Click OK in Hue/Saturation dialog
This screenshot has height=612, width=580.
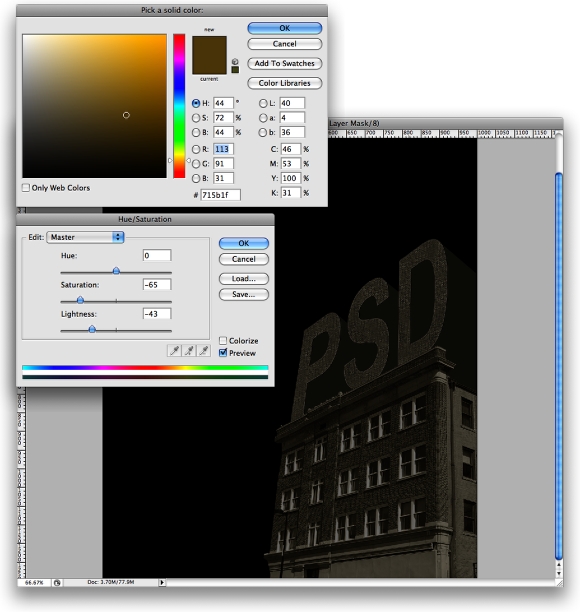pyautogui.click(x=244, y=243)
